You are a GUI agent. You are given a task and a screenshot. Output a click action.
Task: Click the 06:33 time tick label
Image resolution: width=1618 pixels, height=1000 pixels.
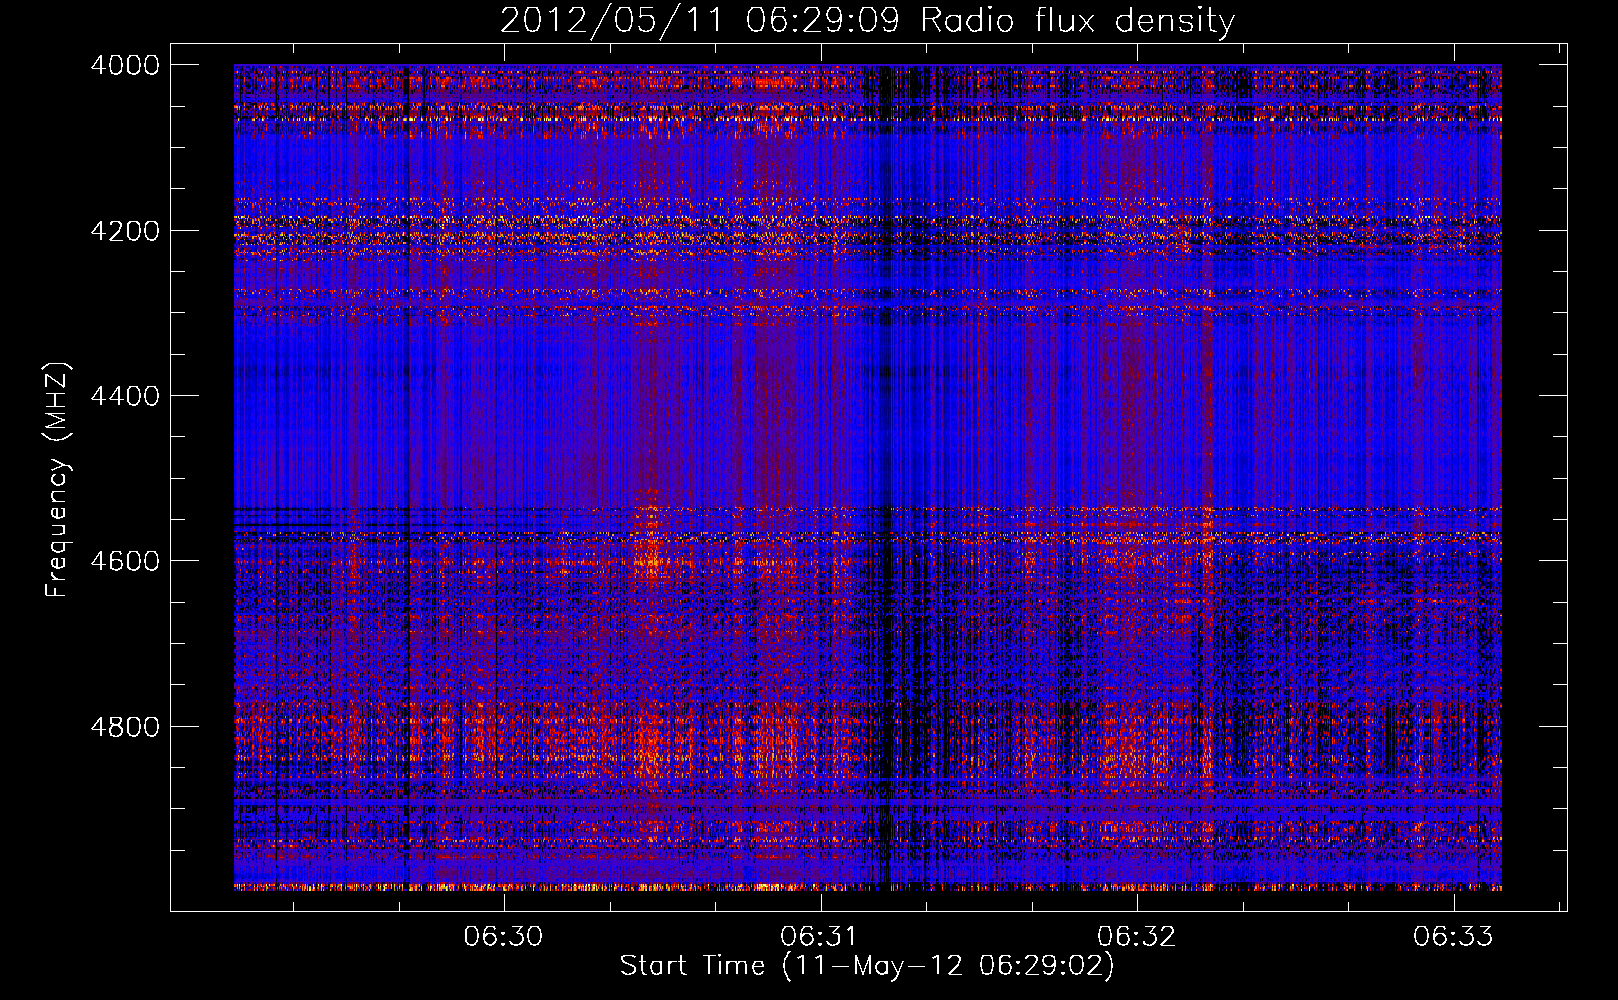pos(1453,936)
